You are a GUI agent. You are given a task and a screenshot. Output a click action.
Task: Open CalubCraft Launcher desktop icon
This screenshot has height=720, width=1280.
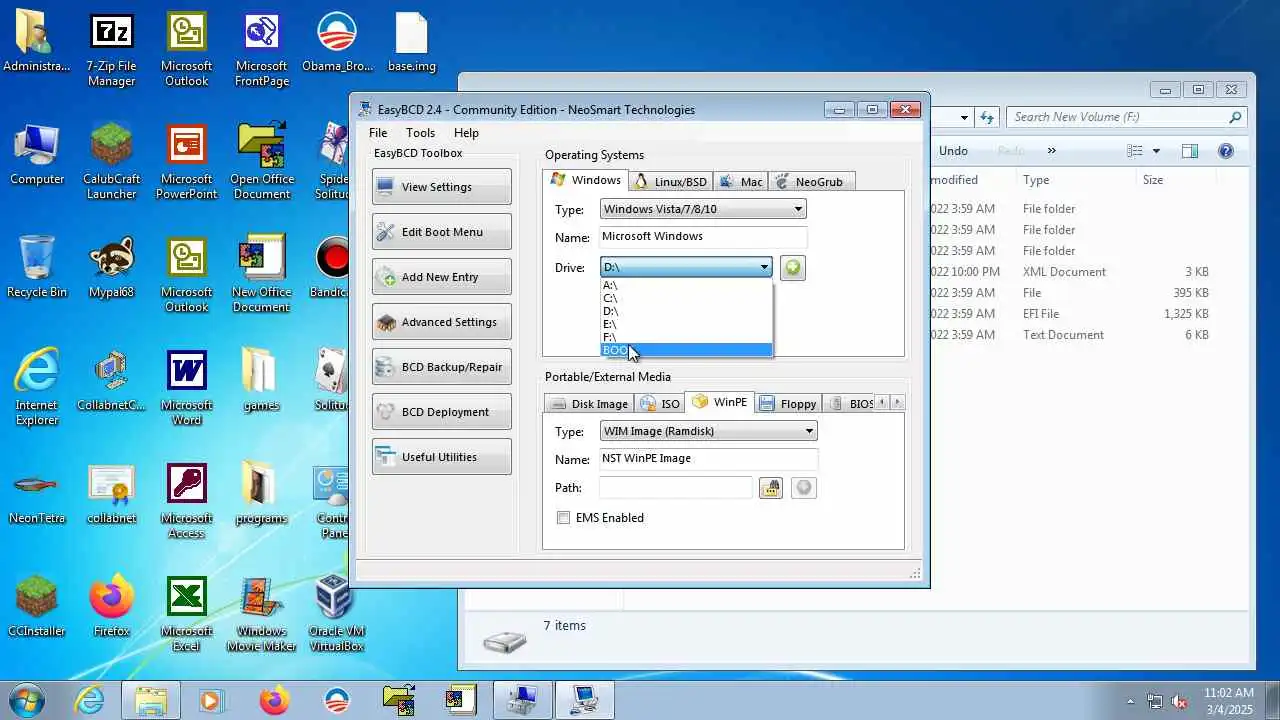click(x=111, y=162)
